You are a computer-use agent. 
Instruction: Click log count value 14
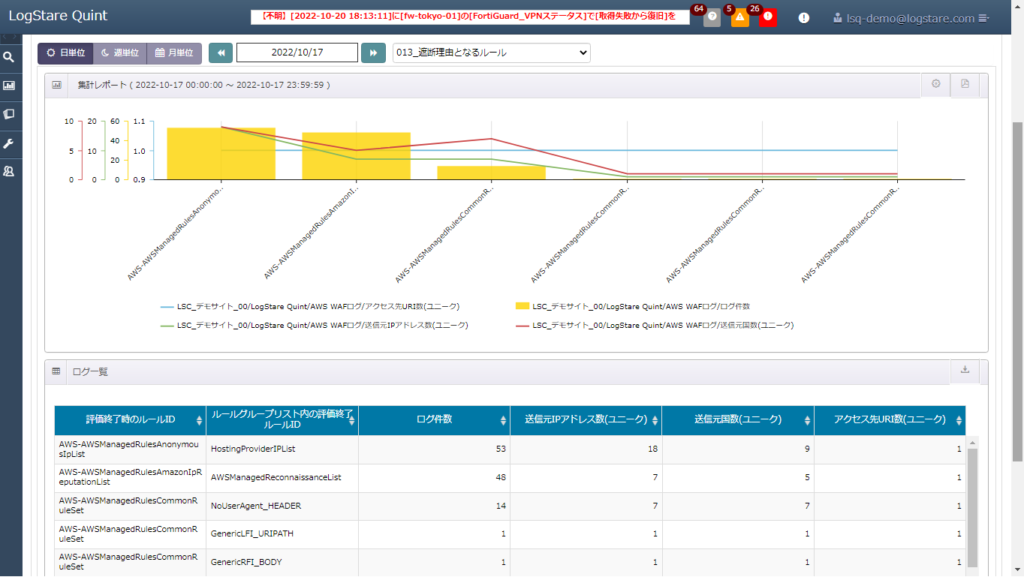(500, 506)
